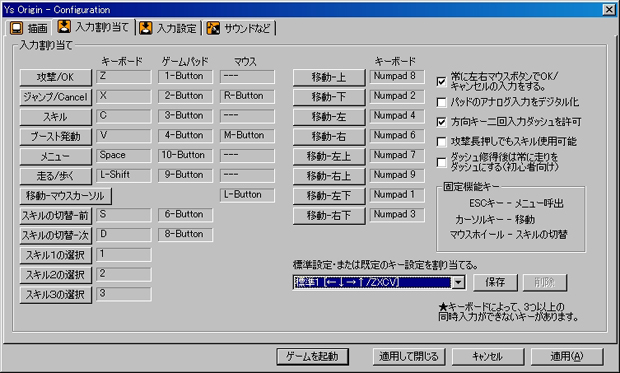Toggle 常に左右マウスボタンでOK/キャンセル checkbox
Screen dimensions: 620x373
pyautogui.click(x=441, y=81)
